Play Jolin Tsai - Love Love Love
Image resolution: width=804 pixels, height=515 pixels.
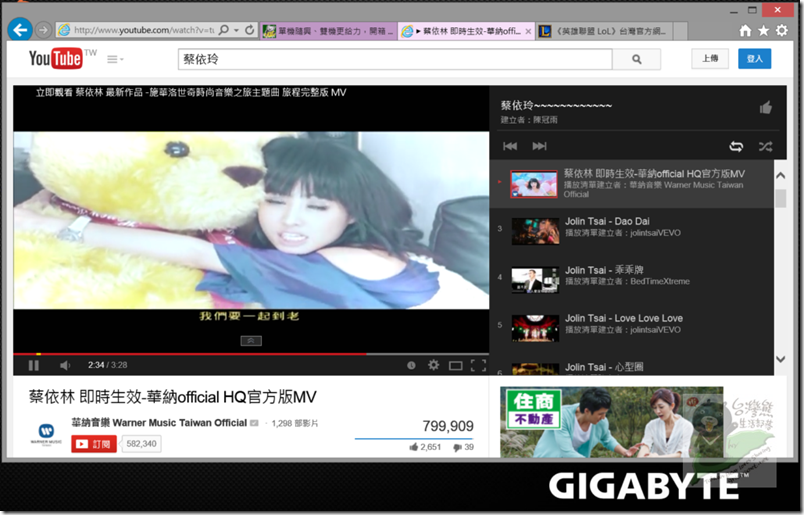624,318
